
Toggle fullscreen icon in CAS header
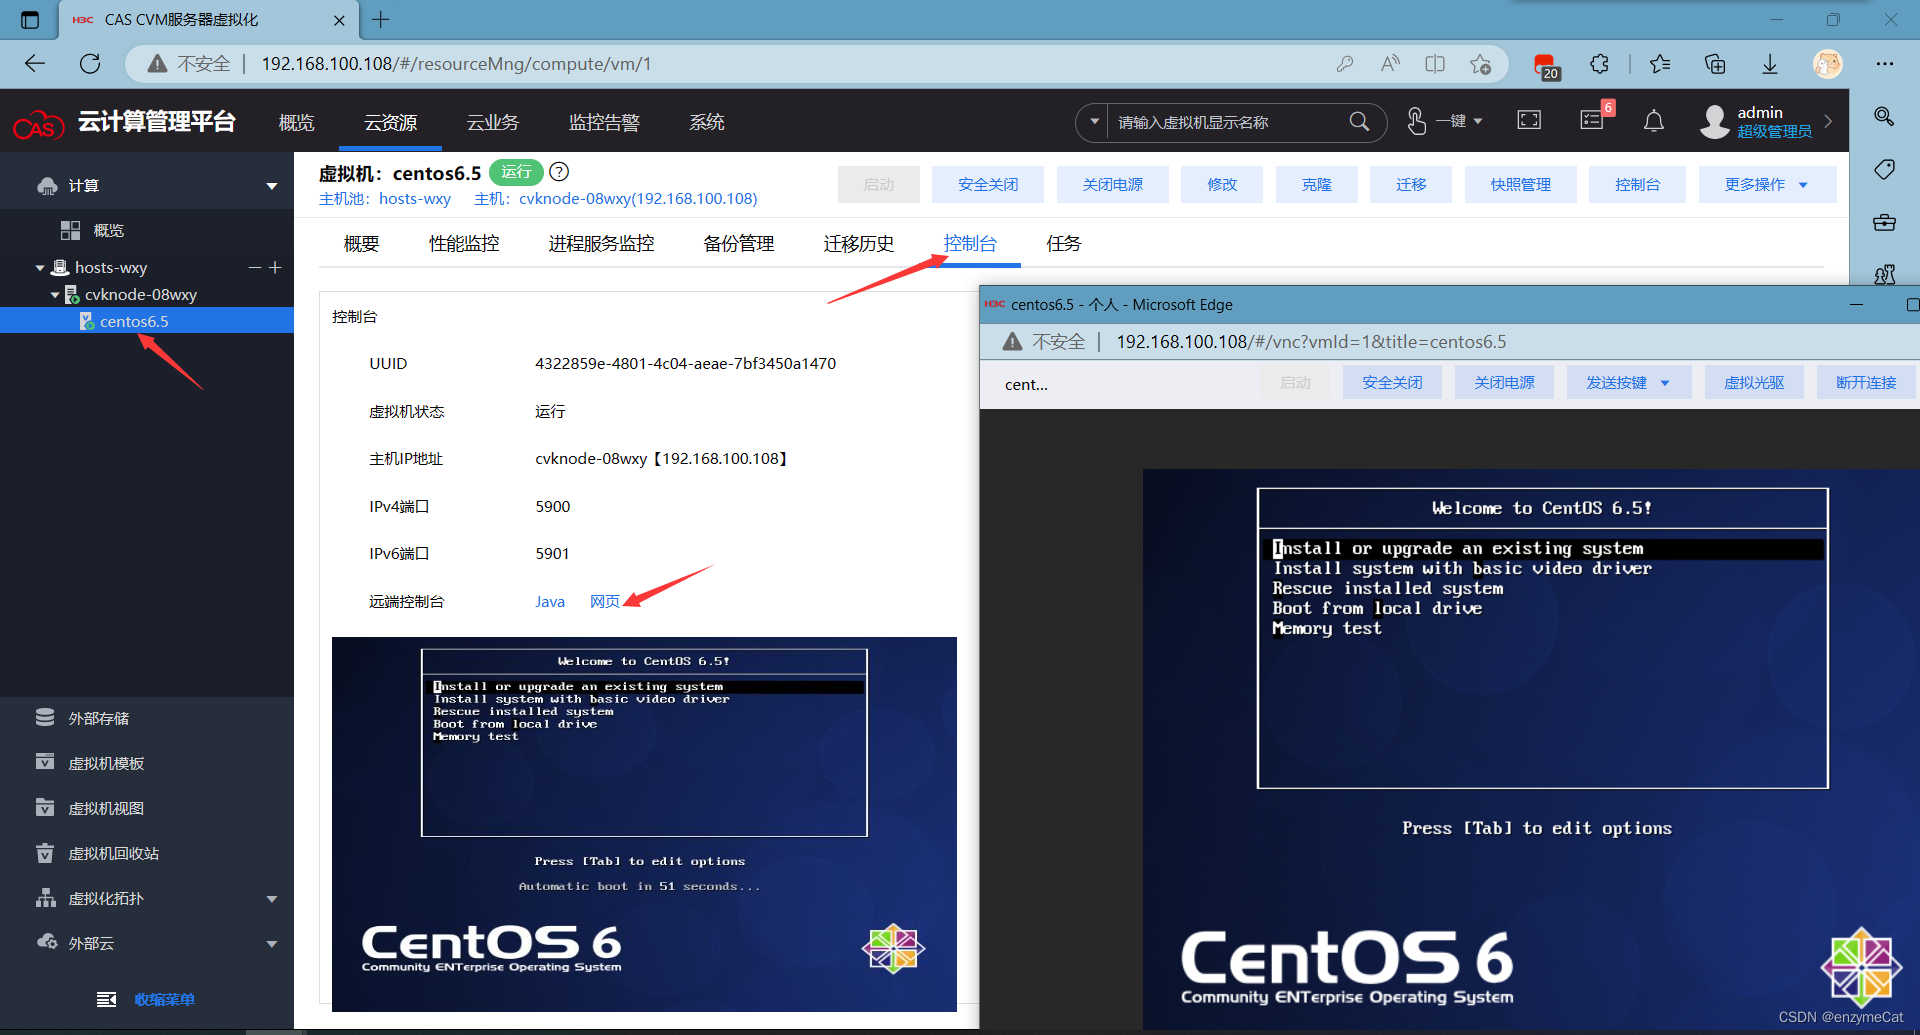1529,121
